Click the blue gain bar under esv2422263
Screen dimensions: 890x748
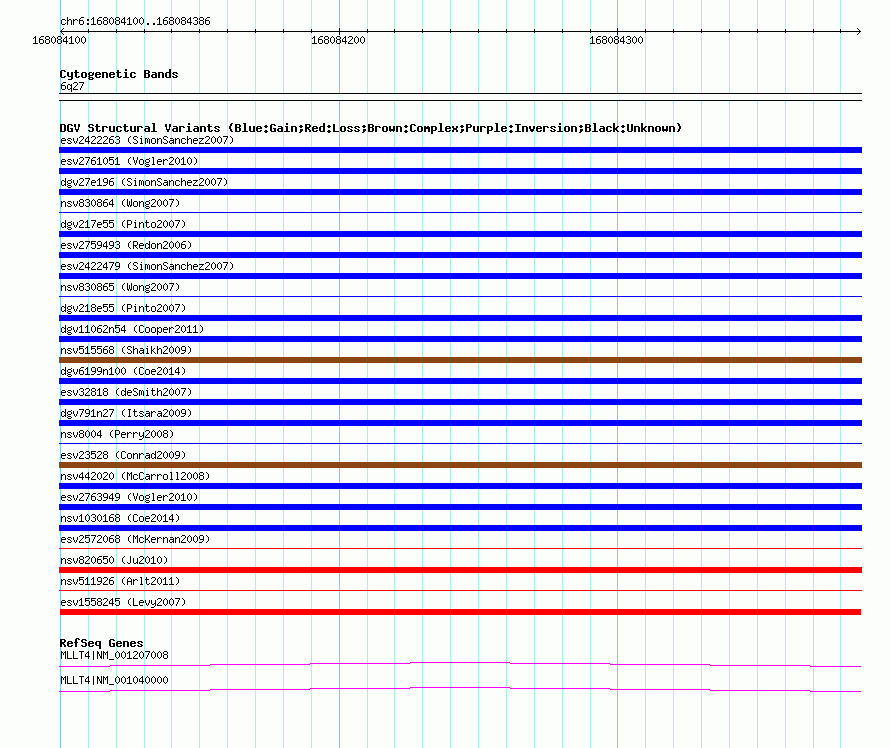tap(460, 150)
